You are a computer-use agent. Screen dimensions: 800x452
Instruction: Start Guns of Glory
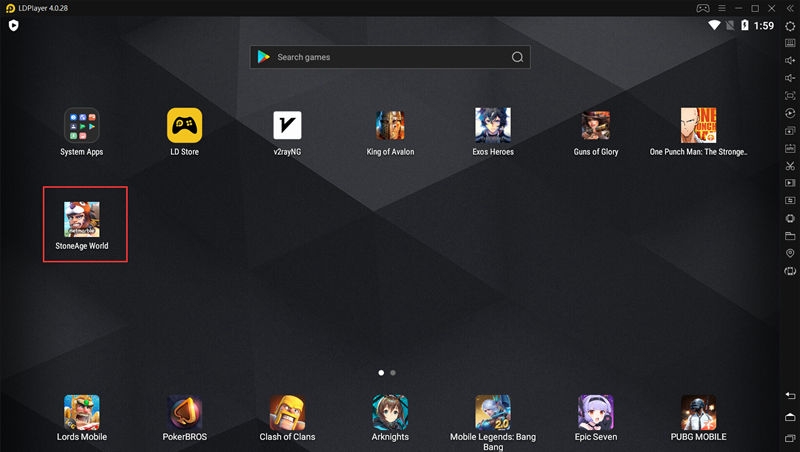pyautogui.click(x=595, y=125)
